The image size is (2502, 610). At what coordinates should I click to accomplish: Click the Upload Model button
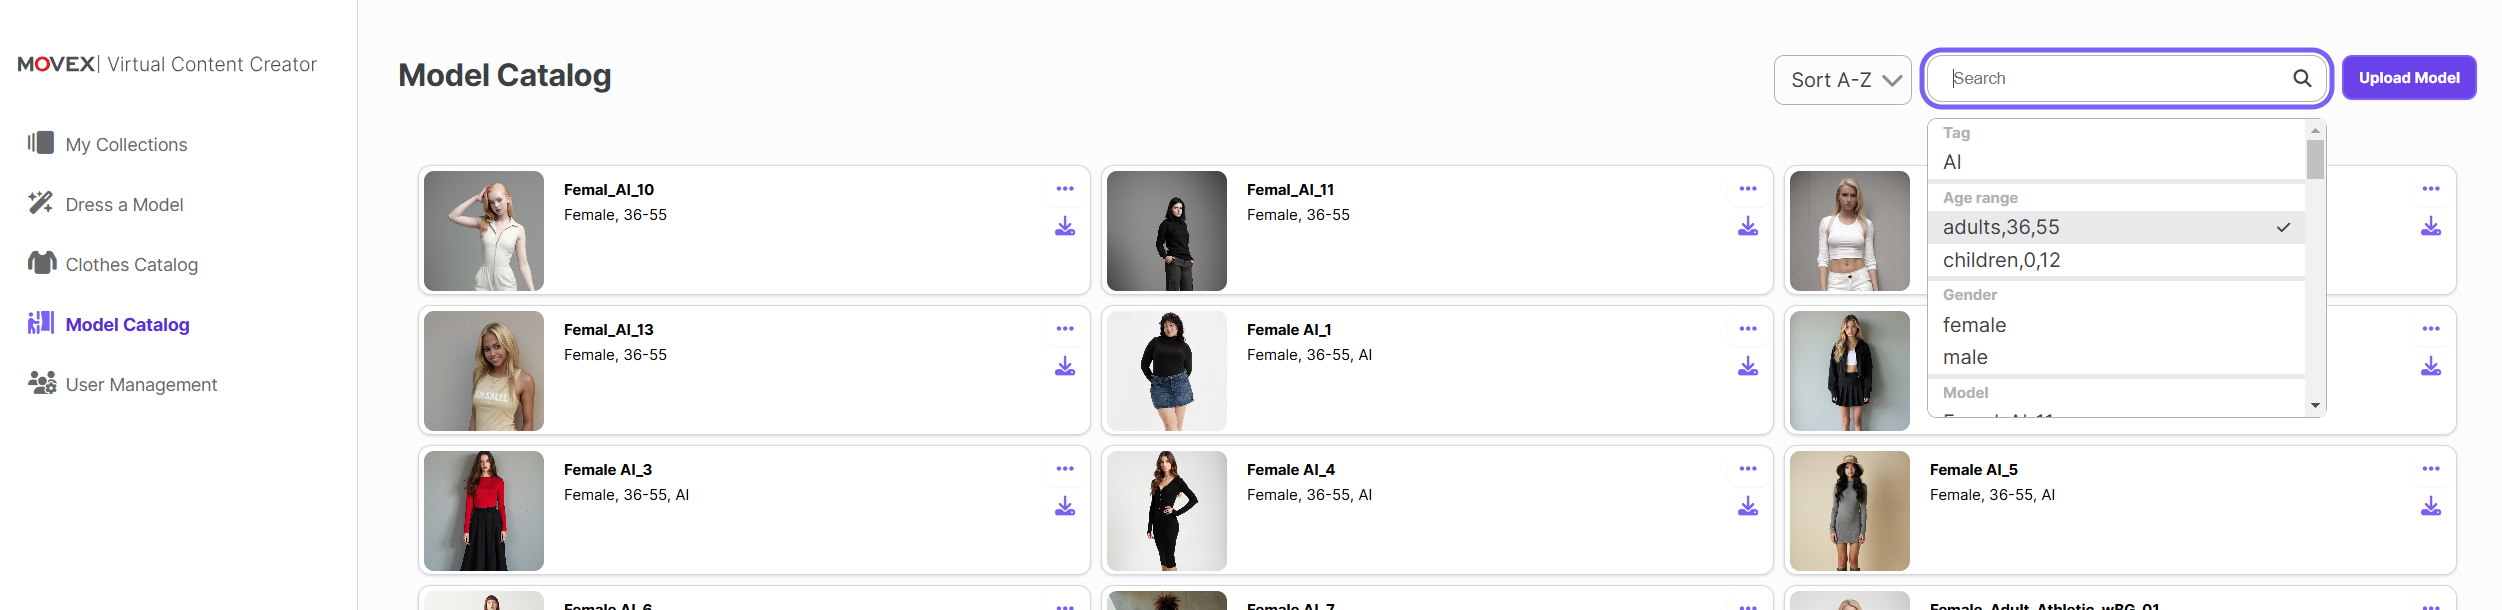click(x=2409, y=78)
